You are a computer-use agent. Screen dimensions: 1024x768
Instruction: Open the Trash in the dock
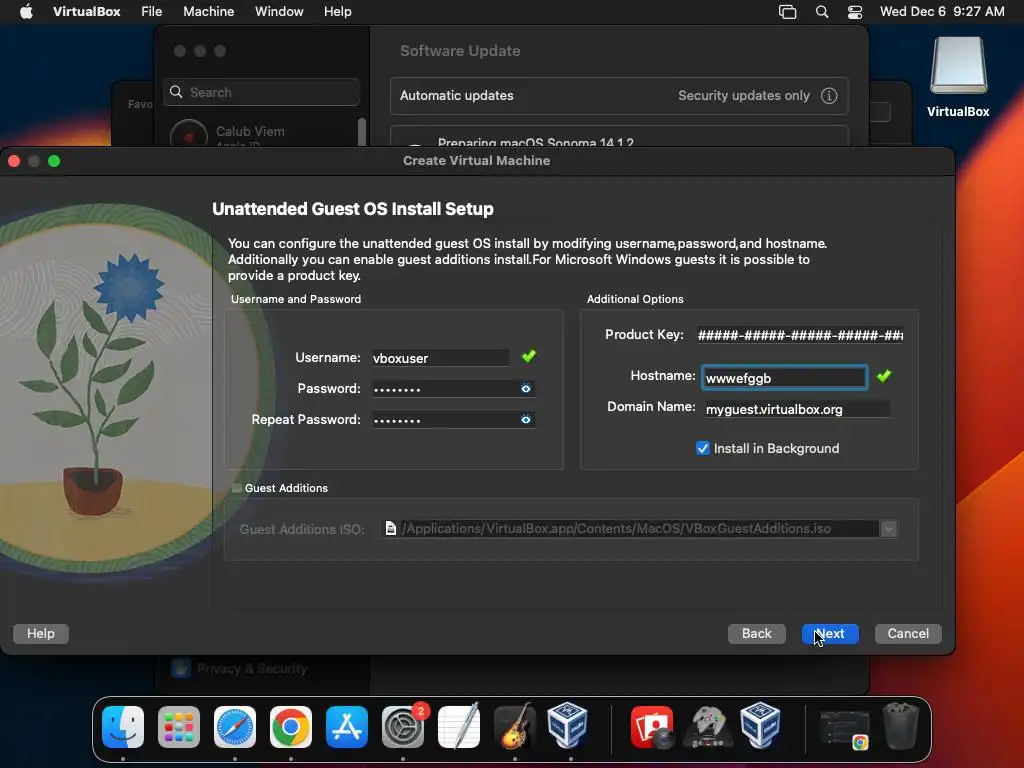click(x=901, y=726)
